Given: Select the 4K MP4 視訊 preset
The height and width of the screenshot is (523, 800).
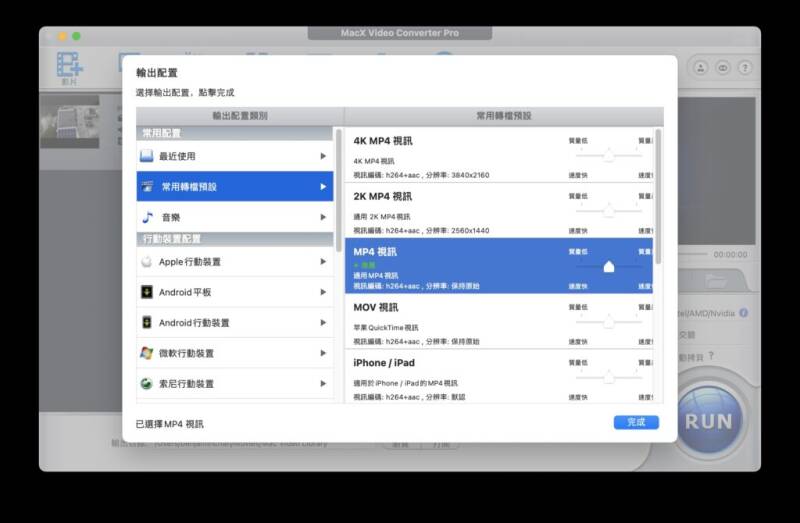Looking at the screenshot, I should (499, 155).
